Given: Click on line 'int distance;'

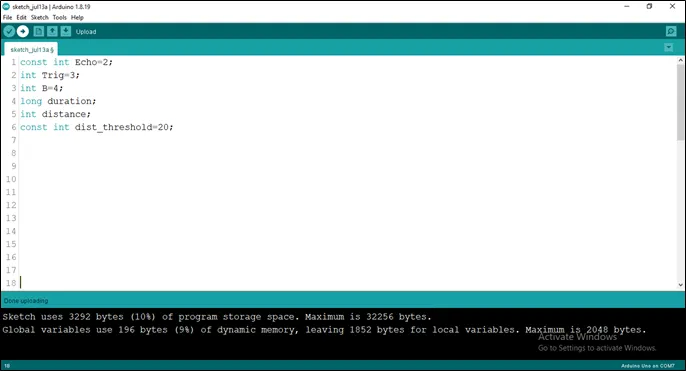Looking at the screenshot, I should coord(56,114).
